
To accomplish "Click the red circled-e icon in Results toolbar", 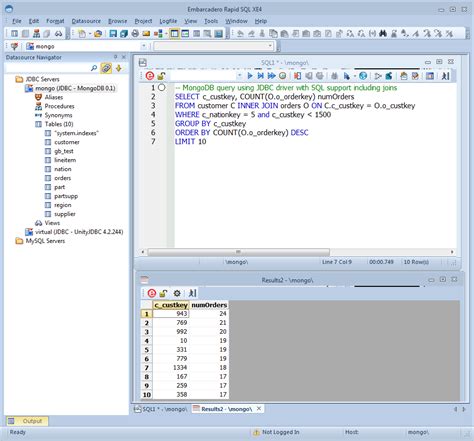I will 152,293.
